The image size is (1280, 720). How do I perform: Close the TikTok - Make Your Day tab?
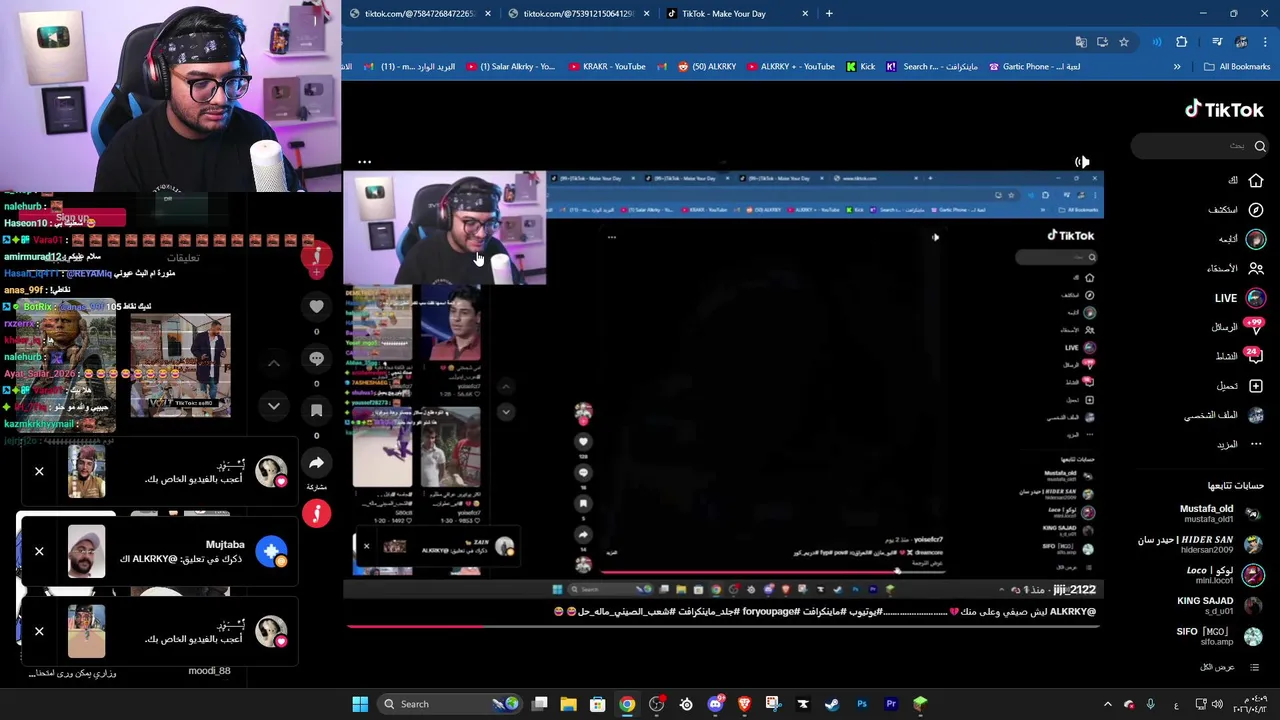click(805, 14)
